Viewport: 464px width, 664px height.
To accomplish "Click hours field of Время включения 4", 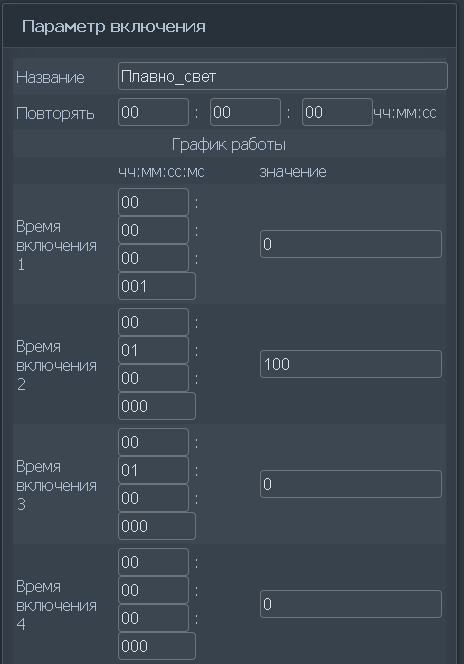I will pos(153,562).
